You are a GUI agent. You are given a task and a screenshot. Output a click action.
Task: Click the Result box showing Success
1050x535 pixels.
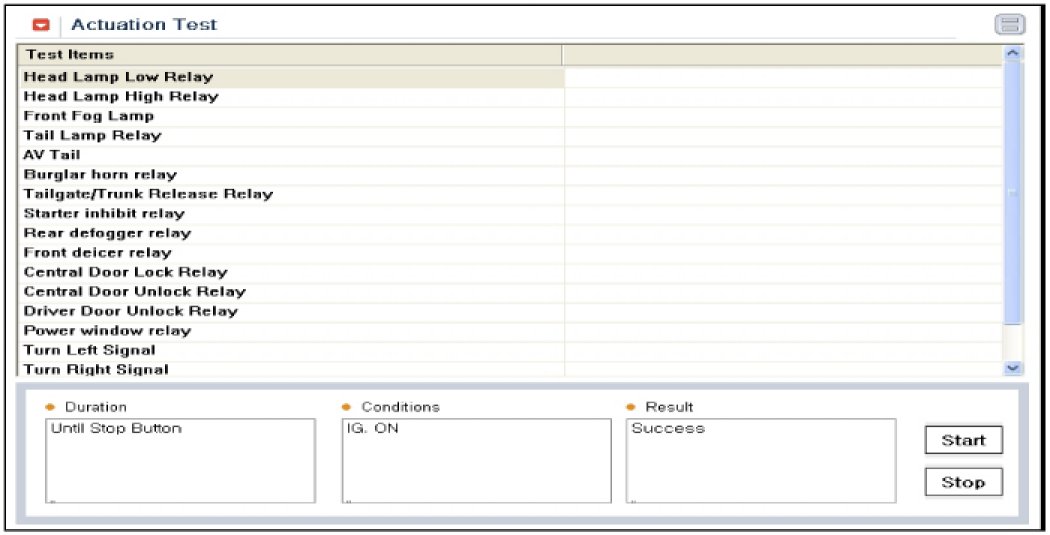760,460
